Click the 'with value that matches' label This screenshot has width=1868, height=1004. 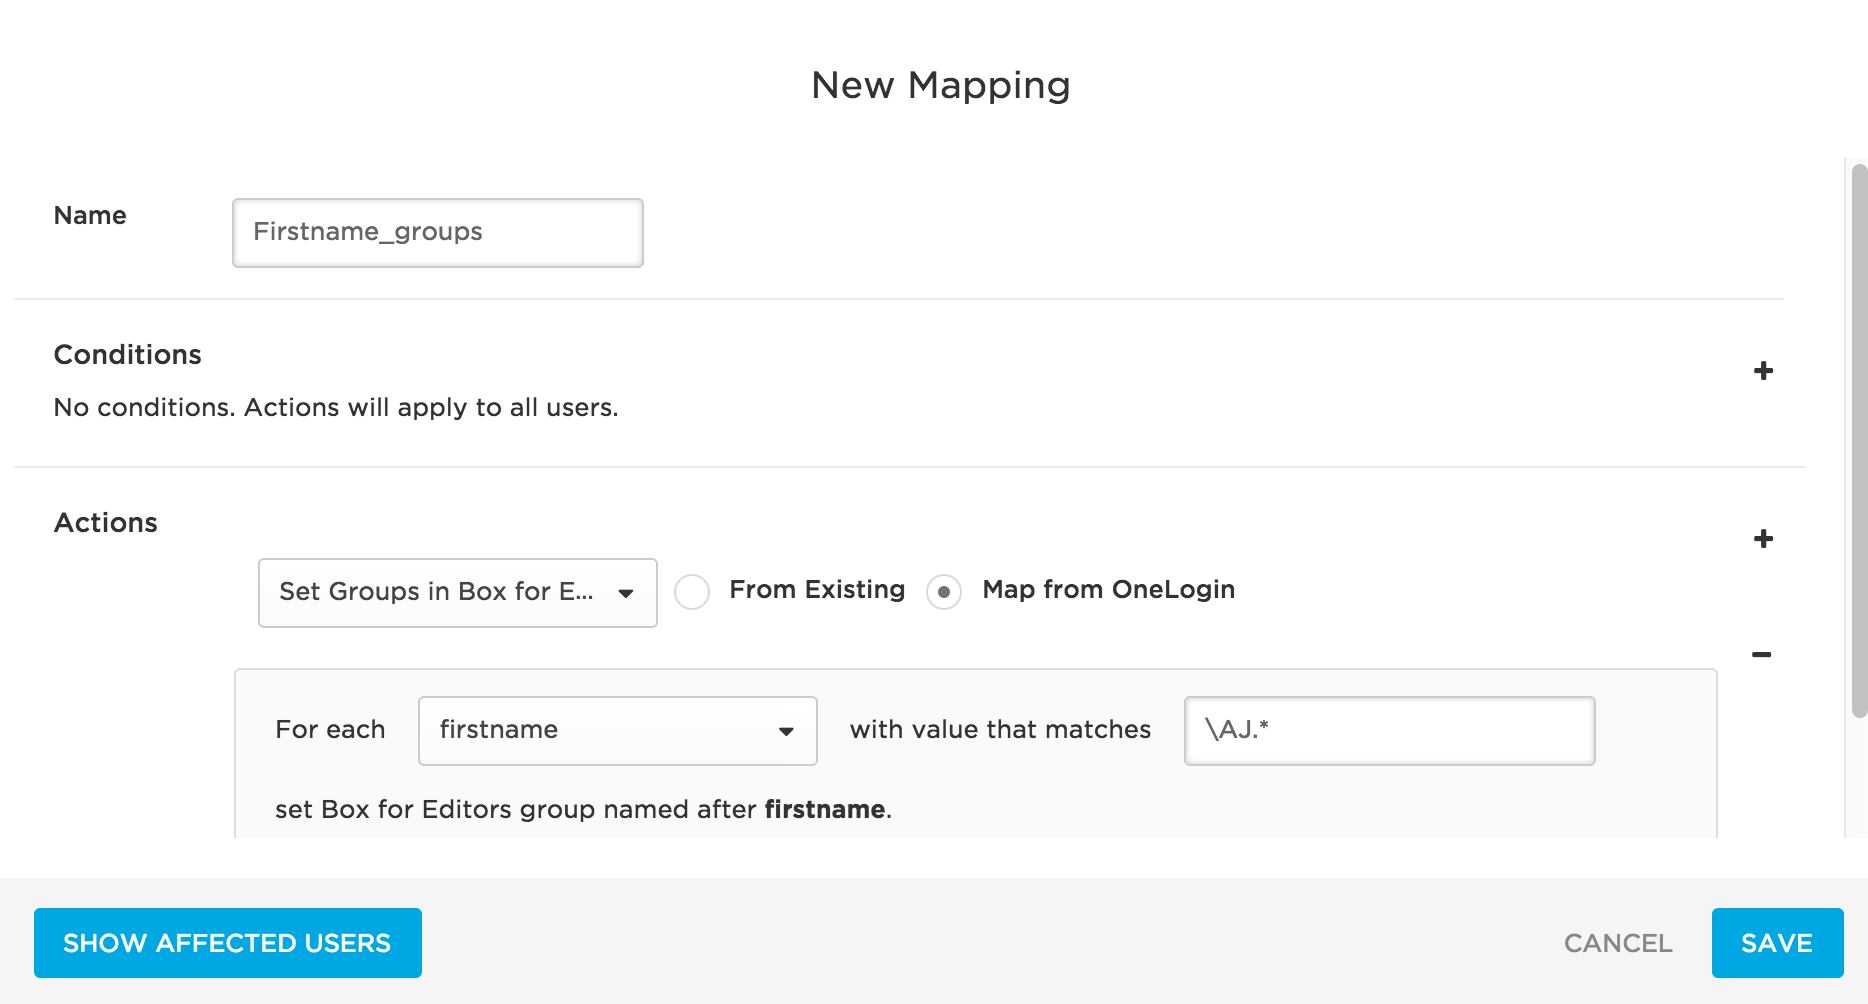click(1000, 729)
